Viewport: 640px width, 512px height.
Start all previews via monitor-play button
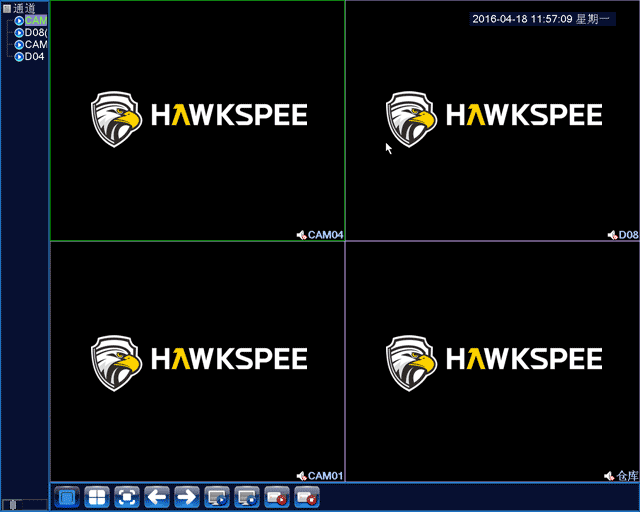[217, 497]
